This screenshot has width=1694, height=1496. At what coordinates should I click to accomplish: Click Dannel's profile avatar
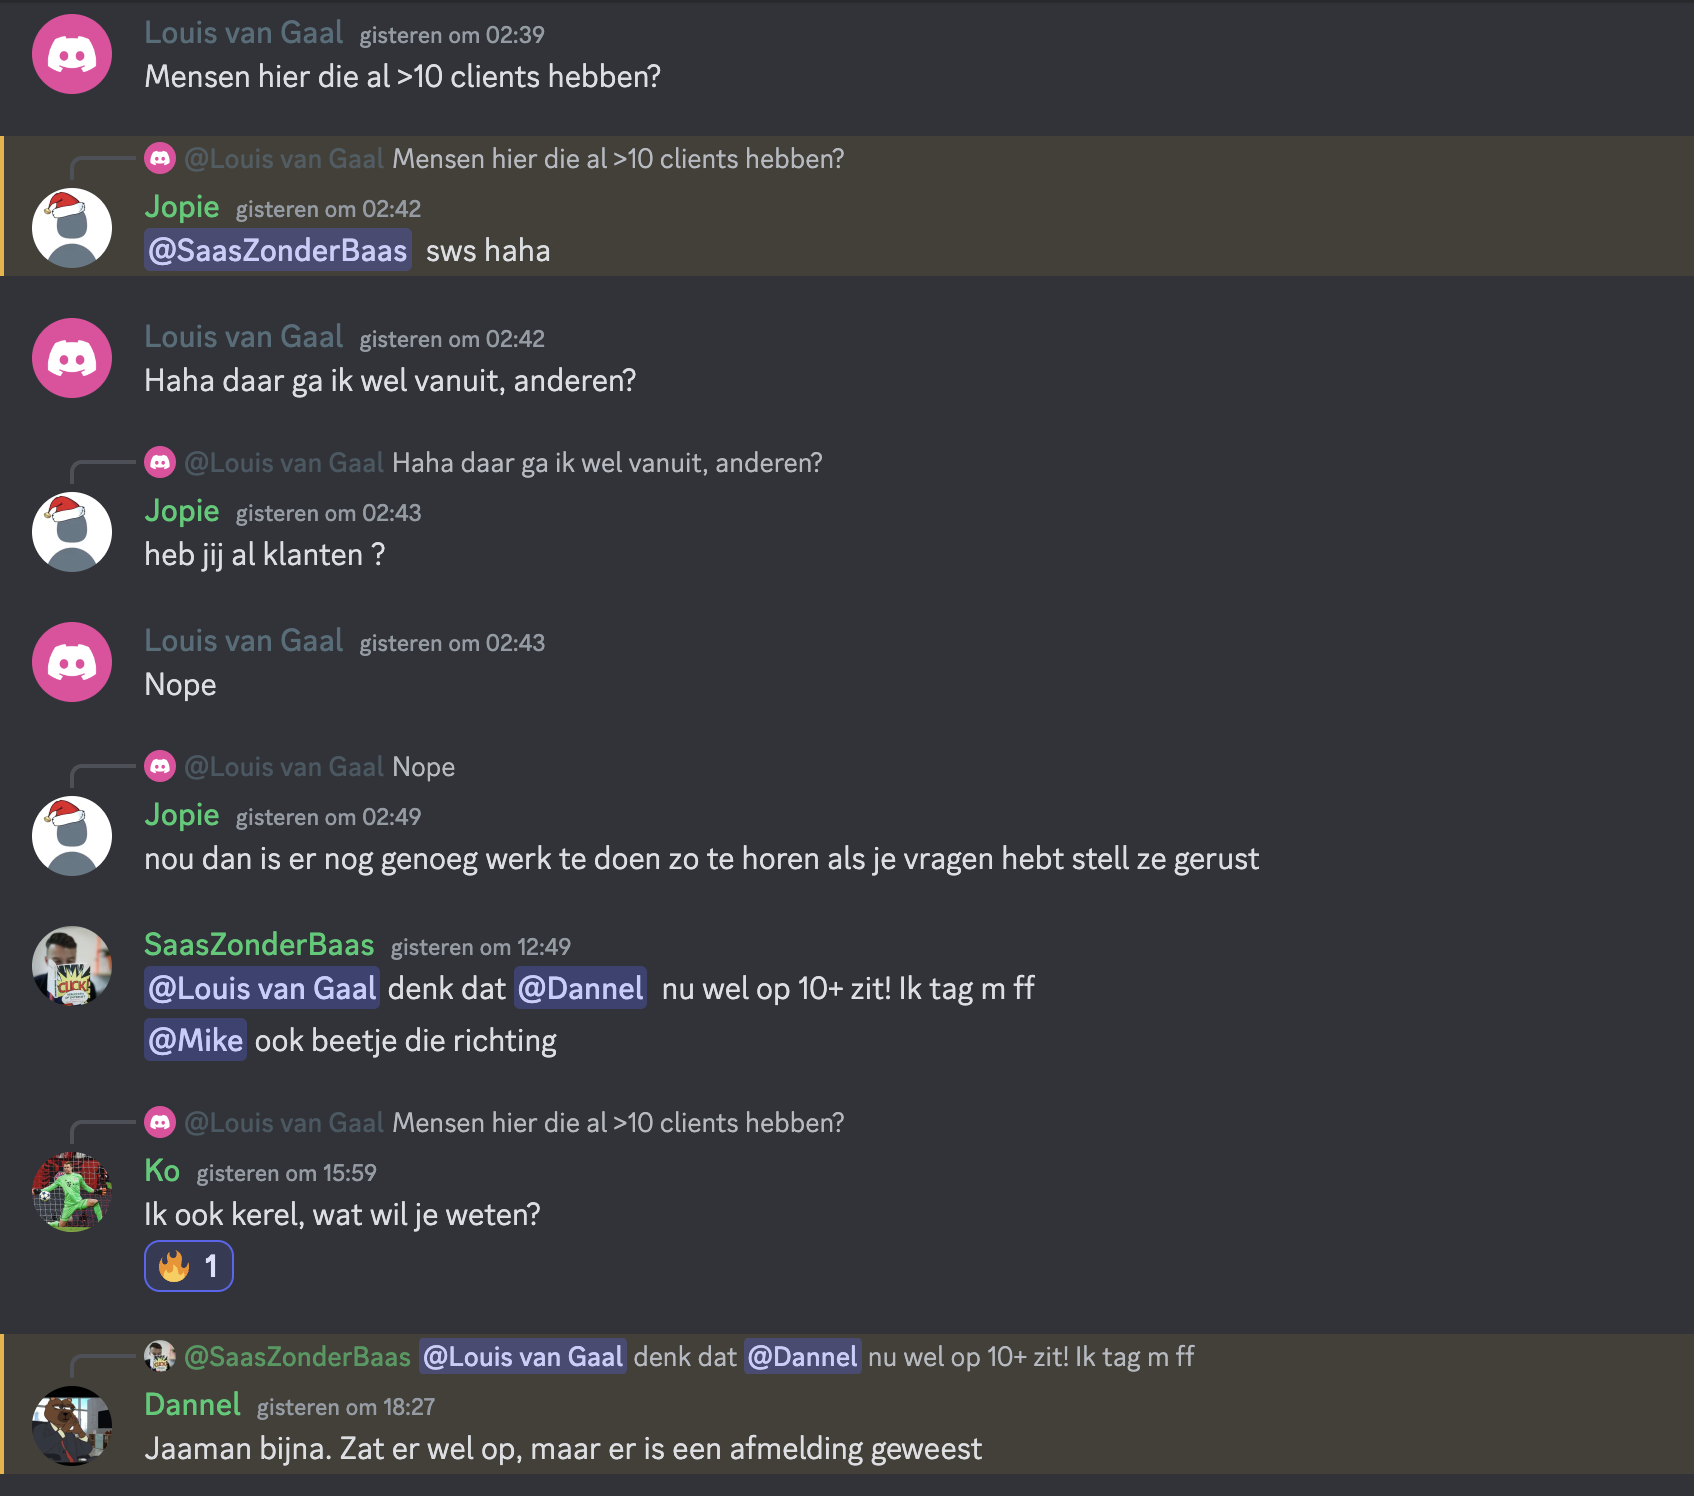pyautogui.click(x=72, y=1426)
